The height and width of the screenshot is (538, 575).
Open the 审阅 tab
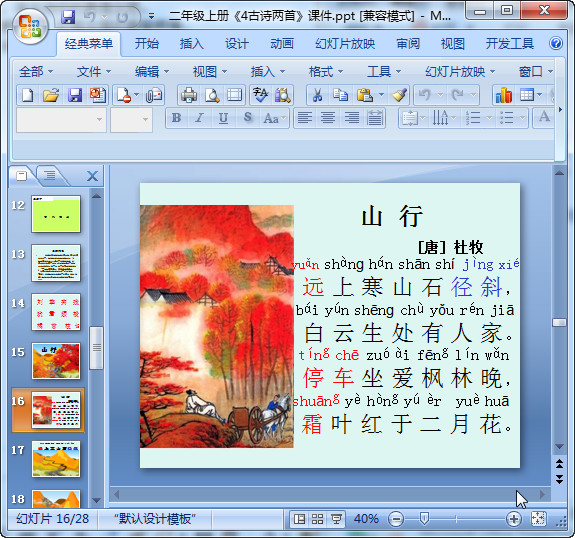coord(408,44)
